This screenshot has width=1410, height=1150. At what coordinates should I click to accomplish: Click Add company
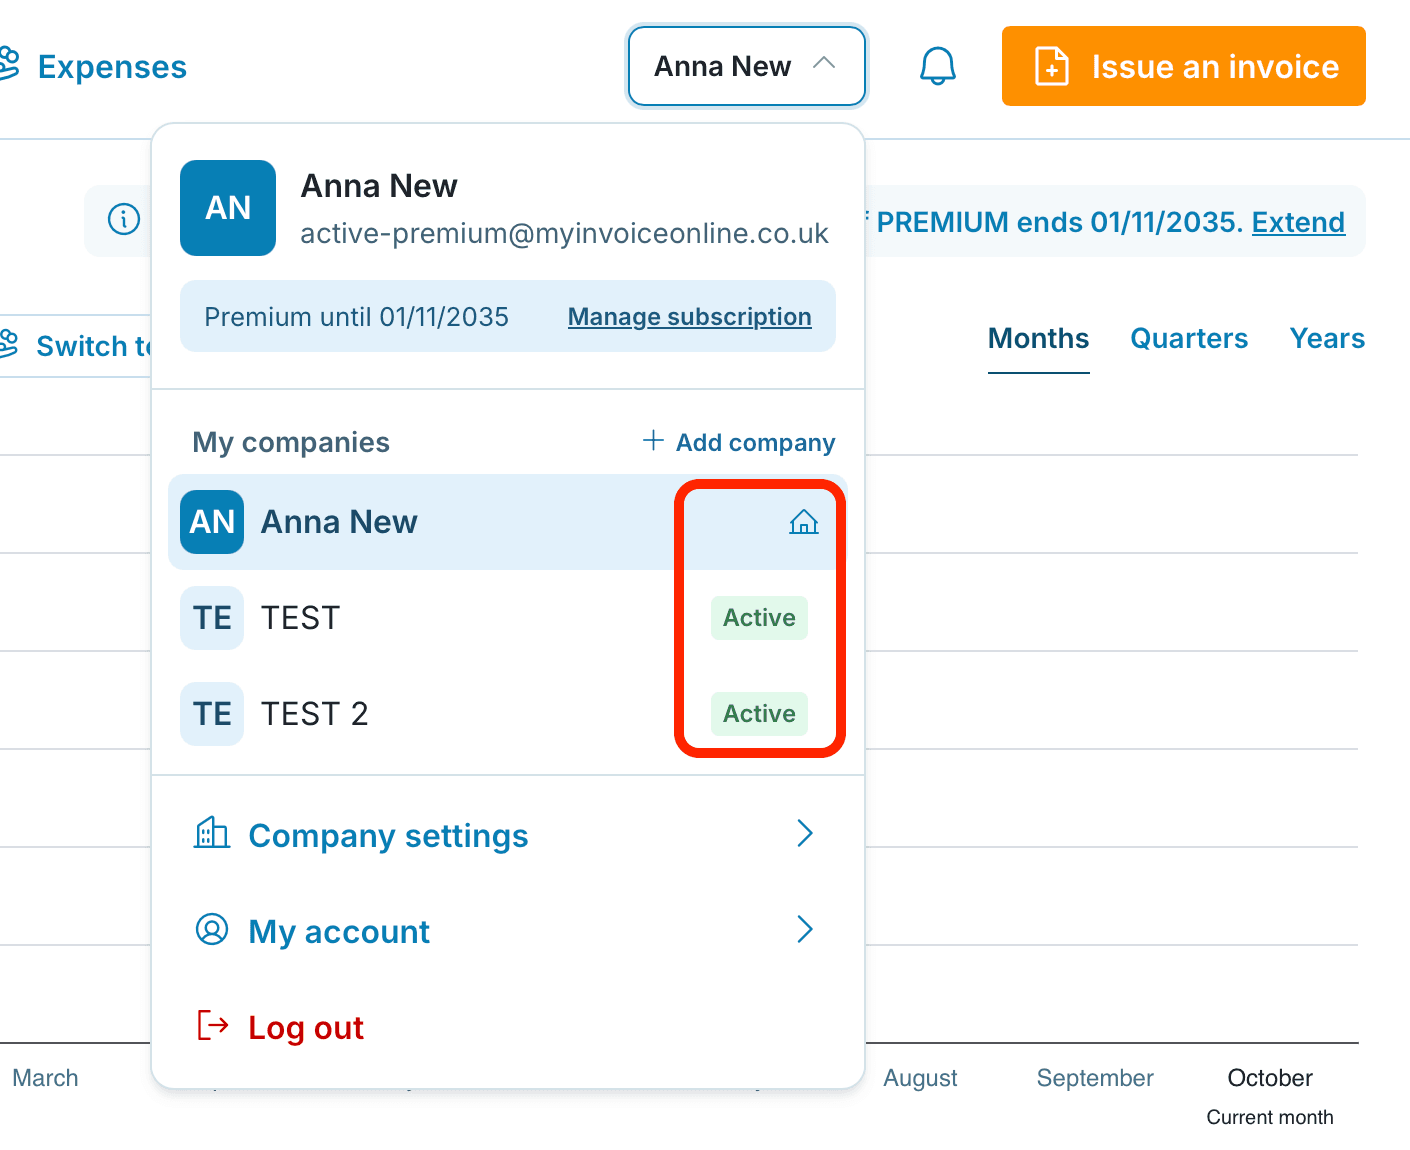739,442
